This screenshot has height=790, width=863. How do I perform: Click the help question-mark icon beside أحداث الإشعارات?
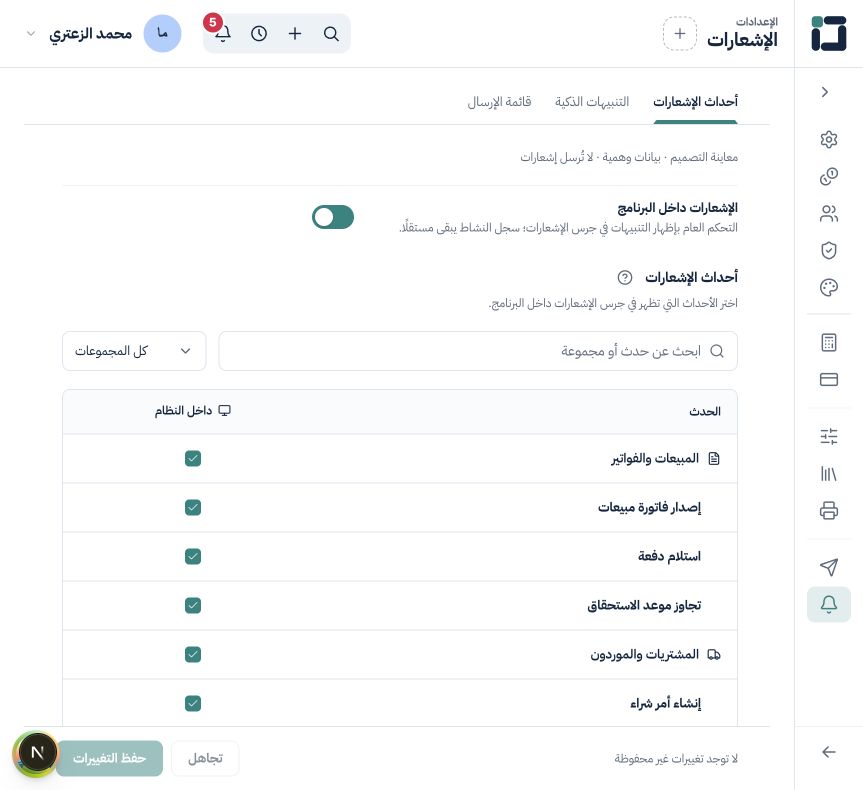click(x=625, y=277)
